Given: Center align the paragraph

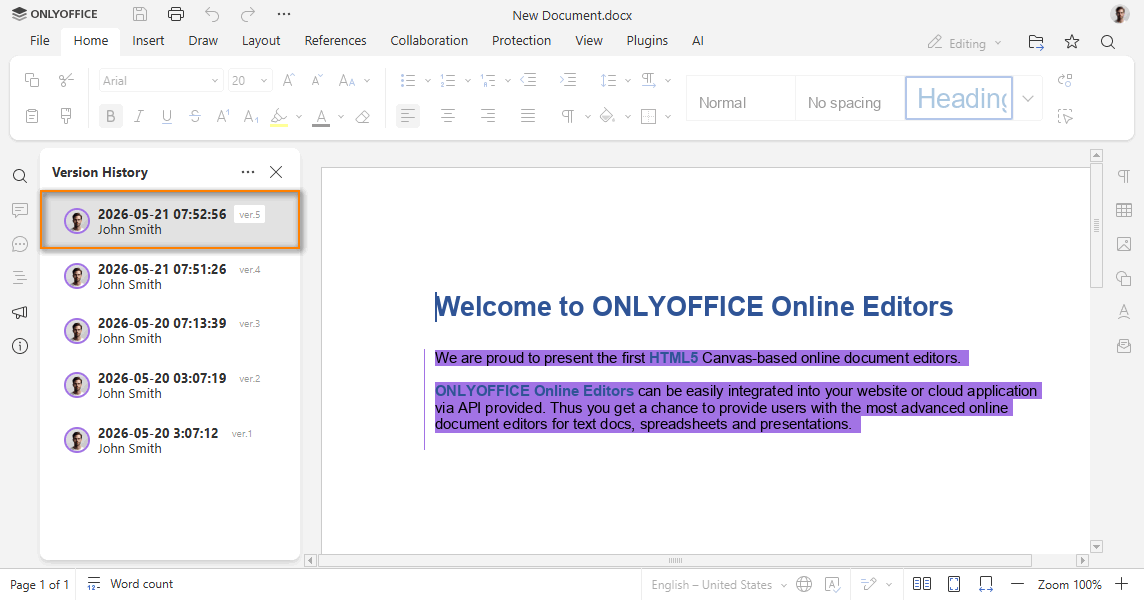Looking at the screenshot, I should [x=448, y=116].
